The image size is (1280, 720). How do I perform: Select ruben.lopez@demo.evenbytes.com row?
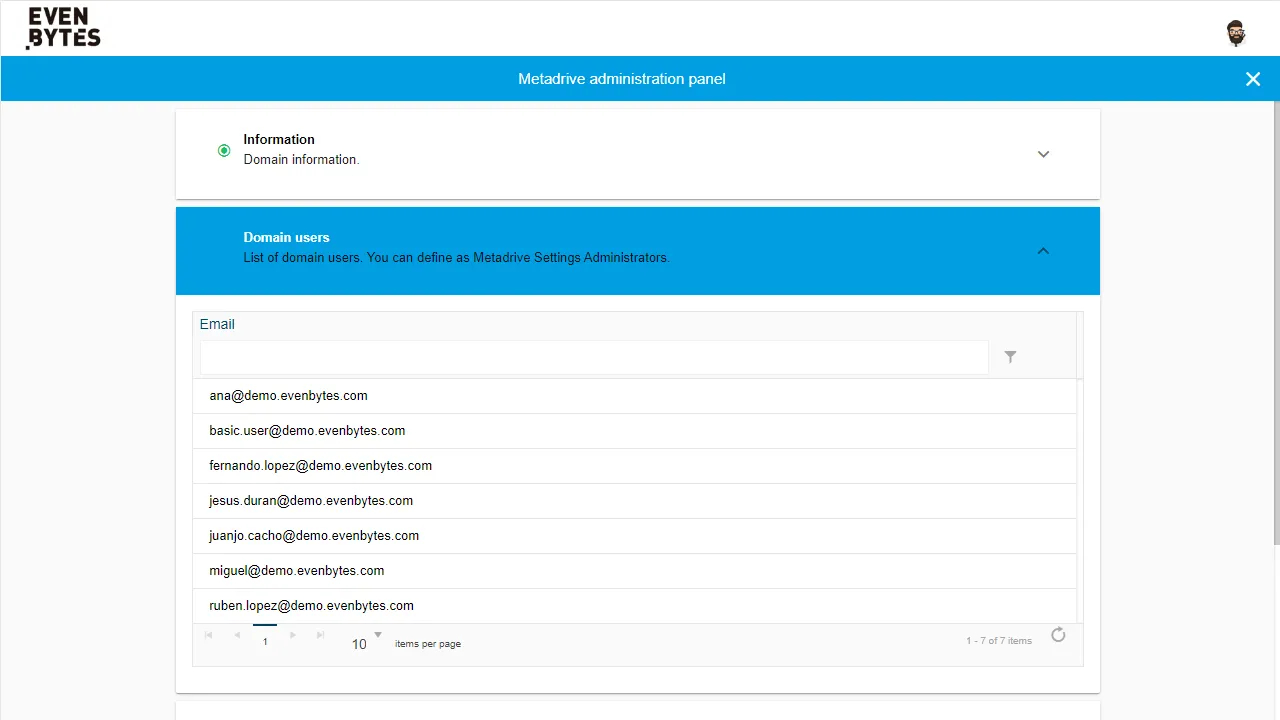pyautogui.click(x=634, y=606)
